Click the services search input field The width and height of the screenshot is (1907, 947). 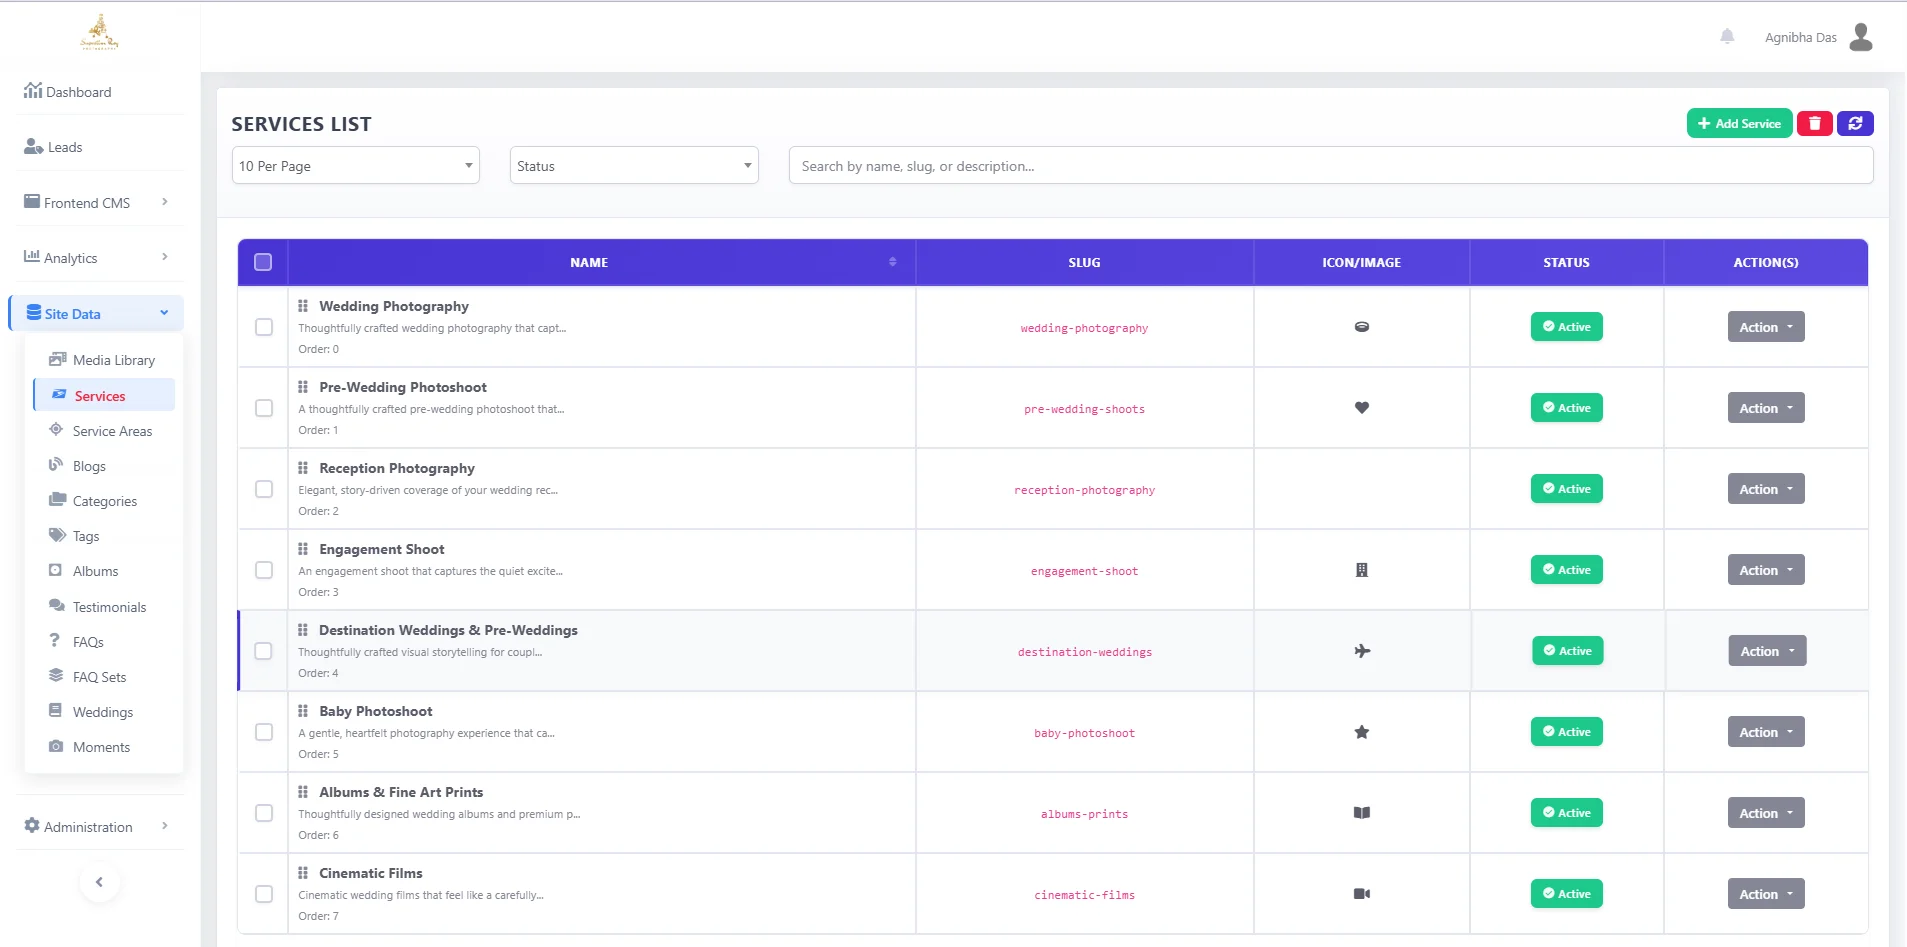coord(1330,166)
